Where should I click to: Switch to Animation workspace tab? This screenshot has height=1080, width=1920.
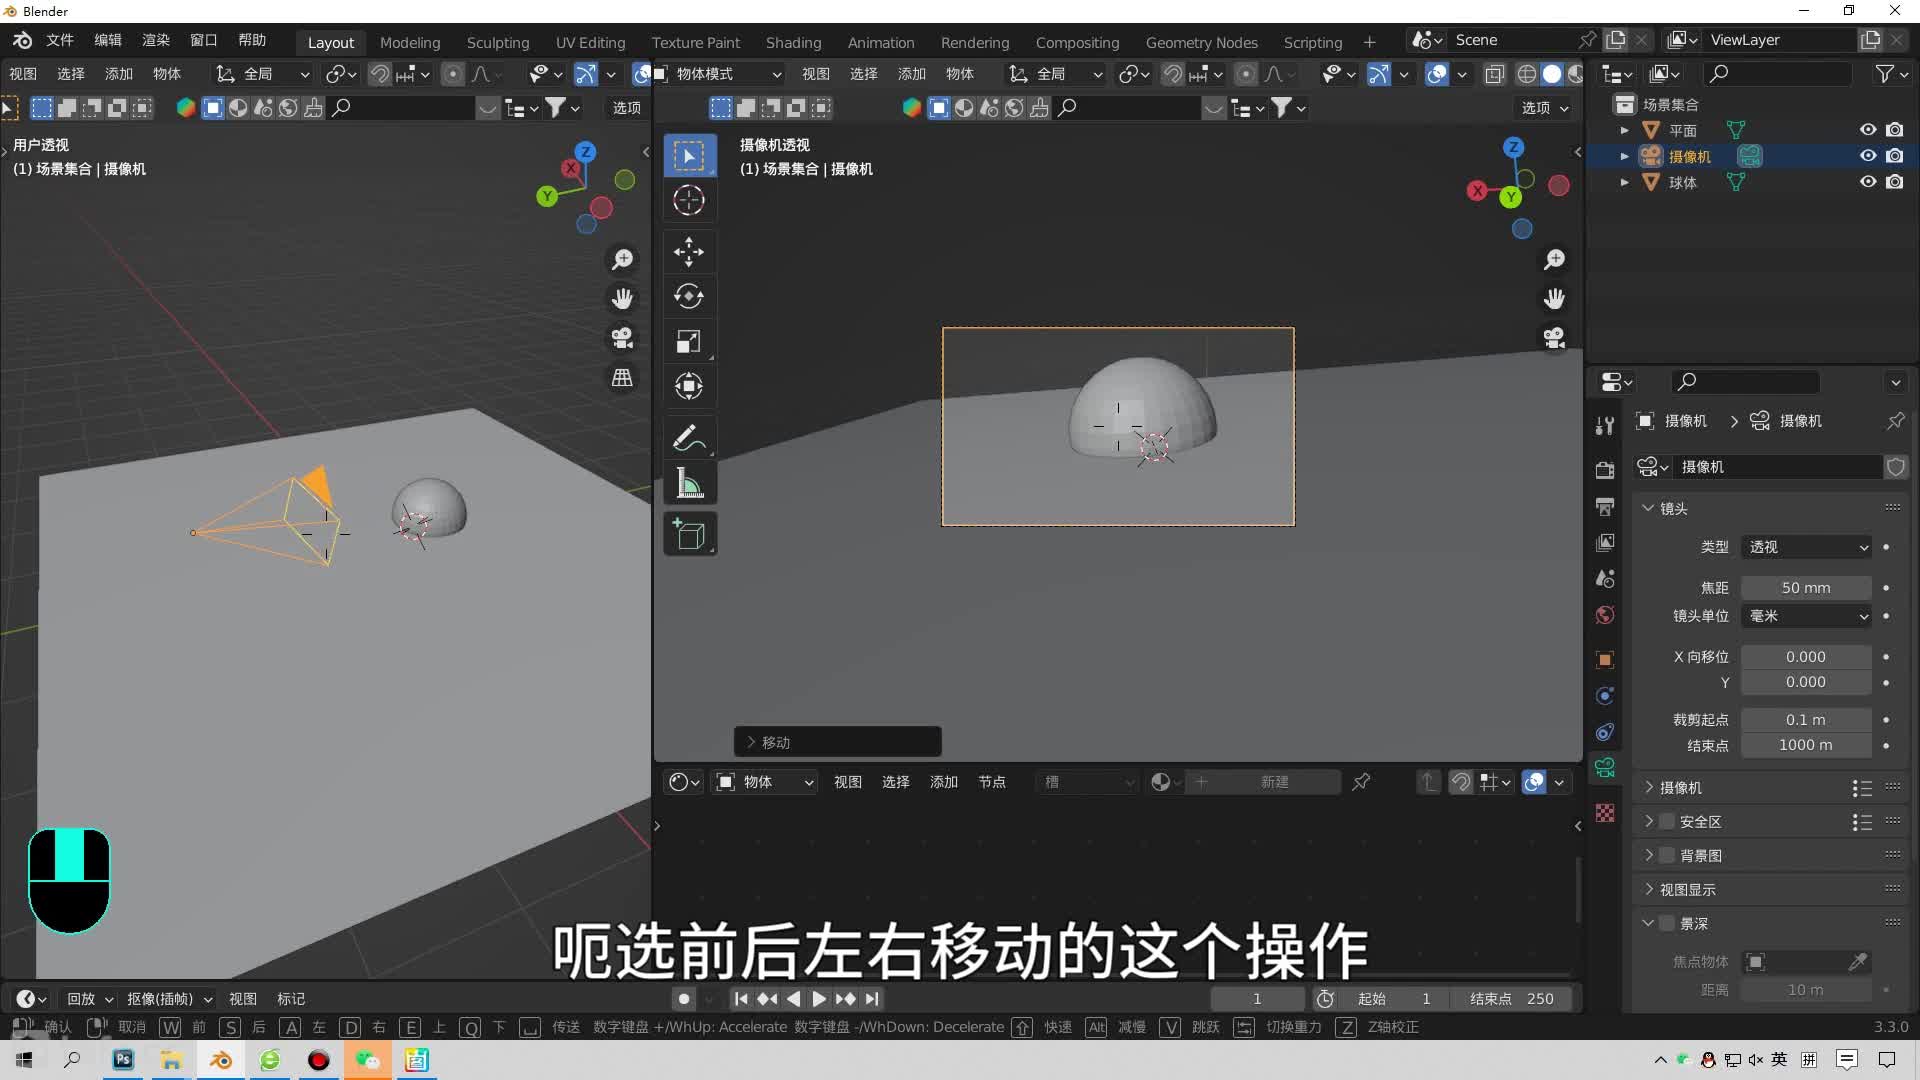click(881, 42)
